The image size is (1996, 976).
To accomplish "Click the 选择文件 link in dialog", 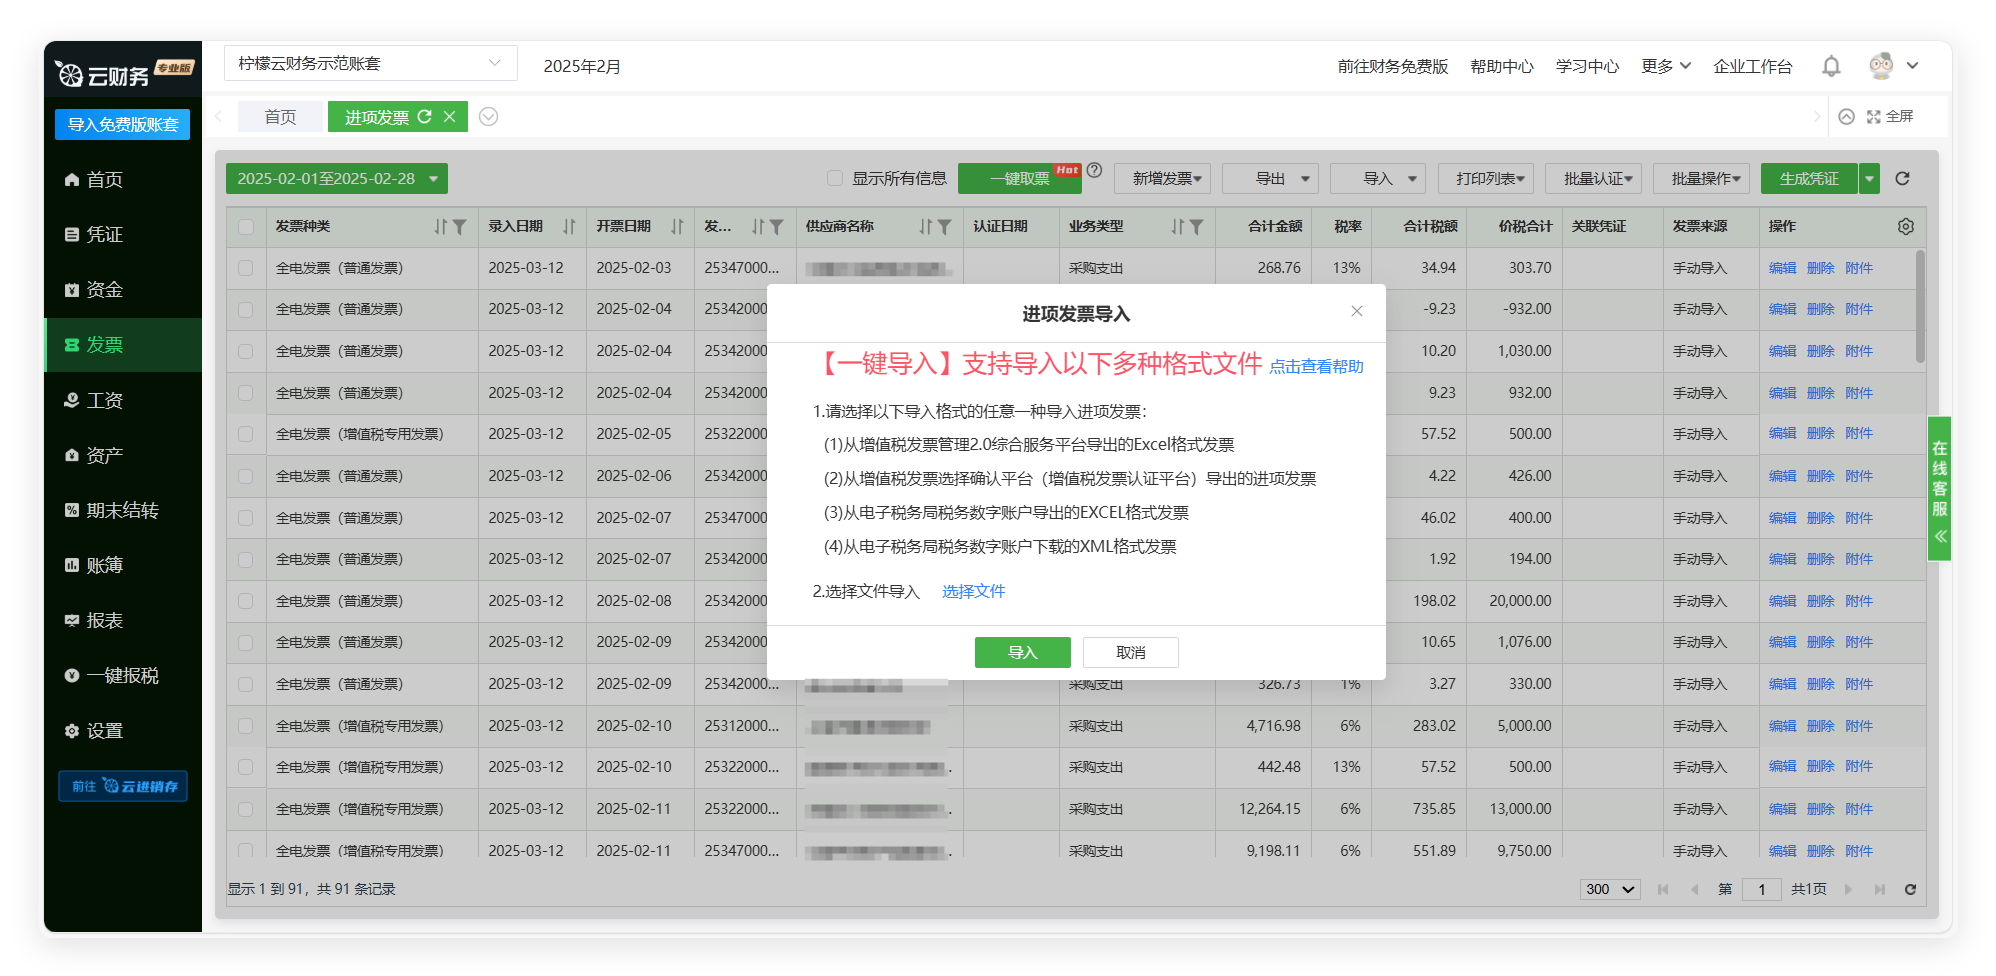I will click(x=973, y=592).
